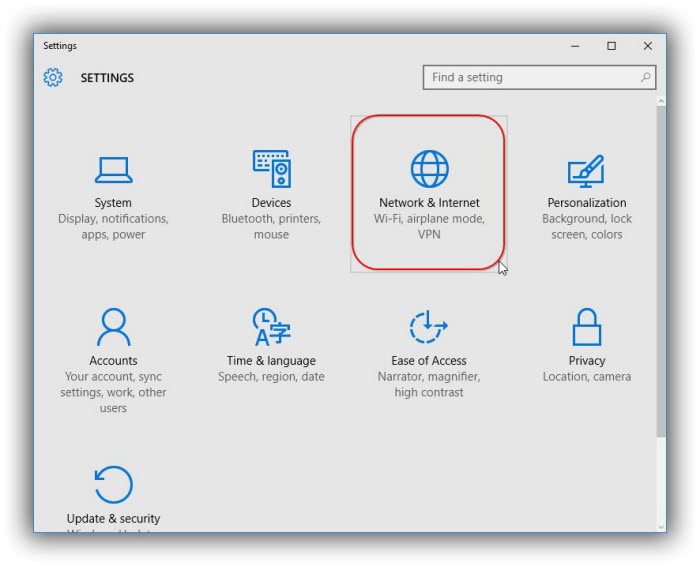Click 'Wi-Fi, airplane mode, VPN' description
Viewport: 700px width, 566px height.
coord(429,226)
